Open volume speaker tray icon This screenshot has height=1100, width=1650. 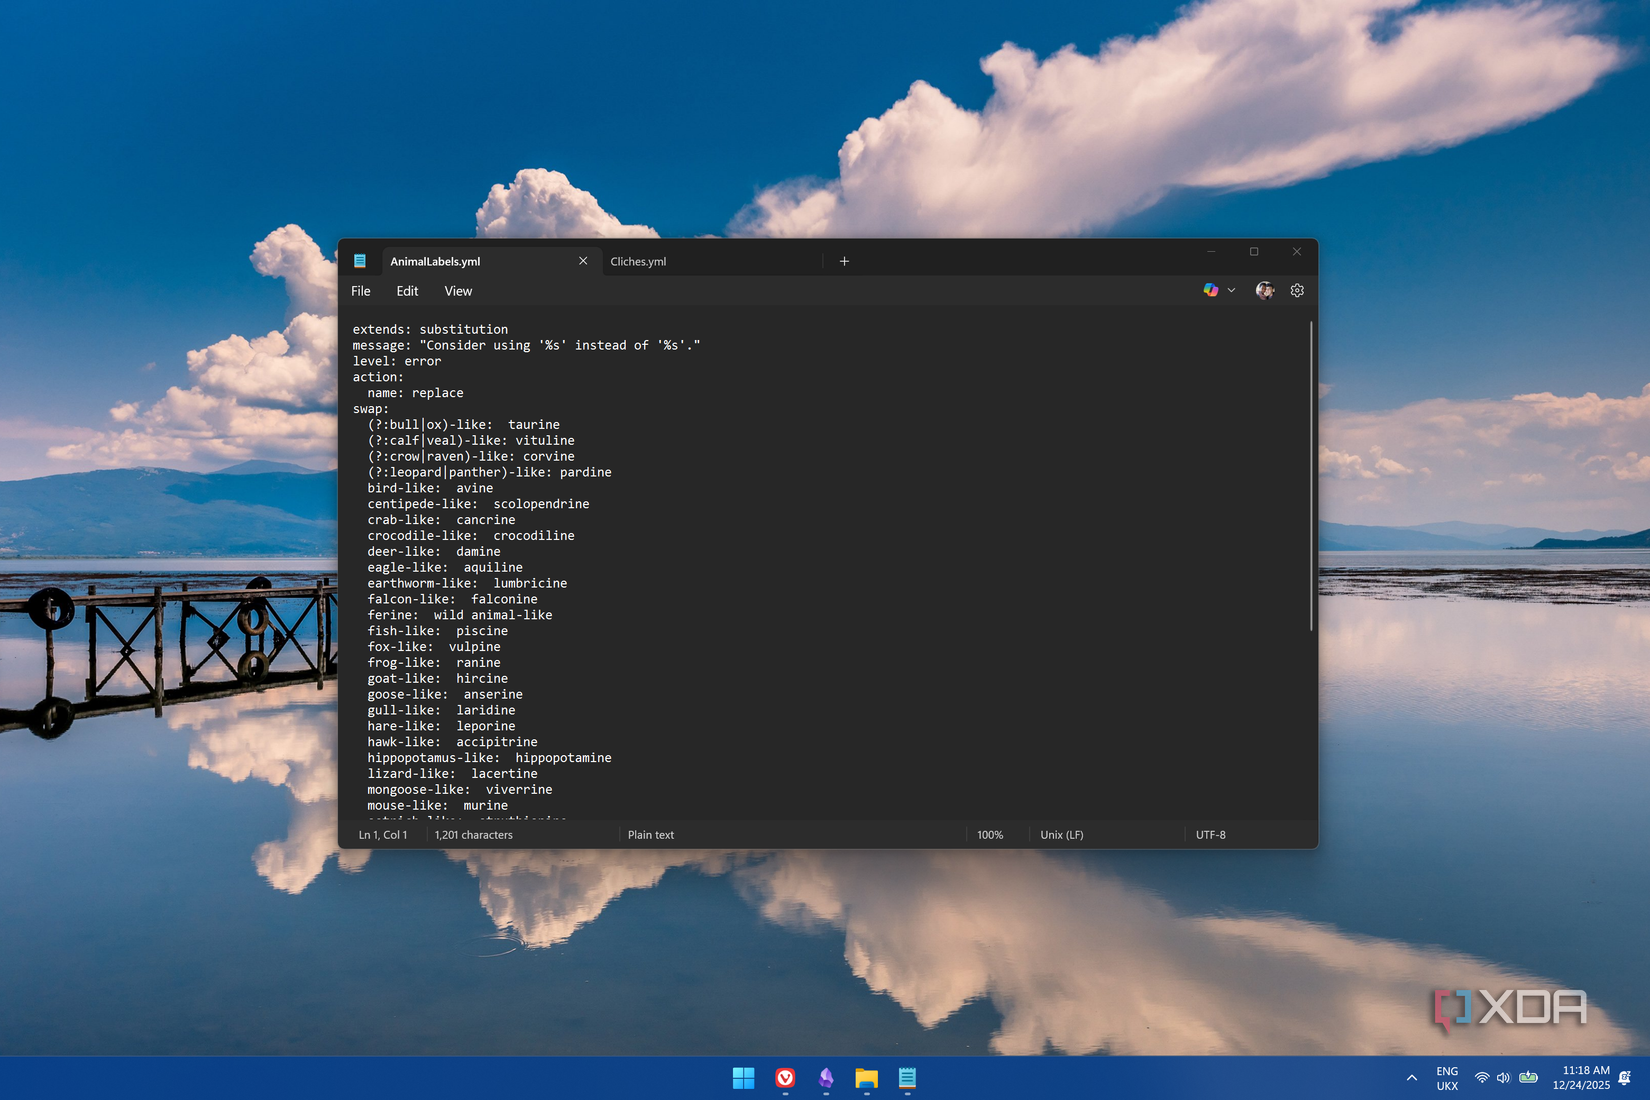coord(1503,1078)
